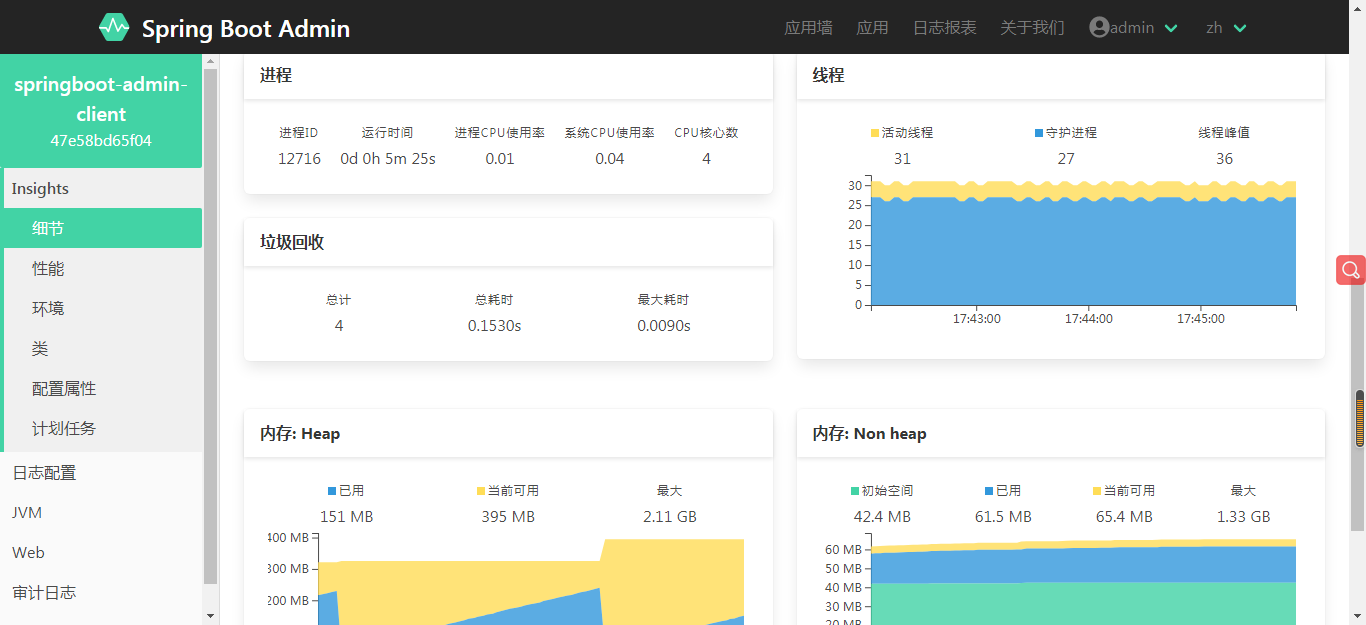The width and height of the screenshot is (1366, 625).
Task: Click the Spring Boot Admin hexagon logo
Action: coord(114,27)
